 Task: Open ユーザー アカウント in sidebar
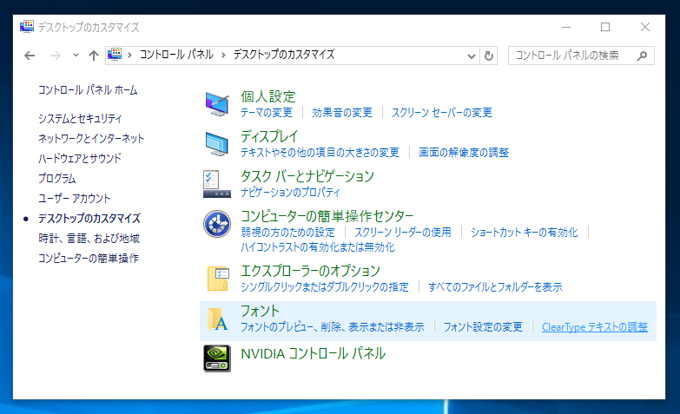coord(74,198)
